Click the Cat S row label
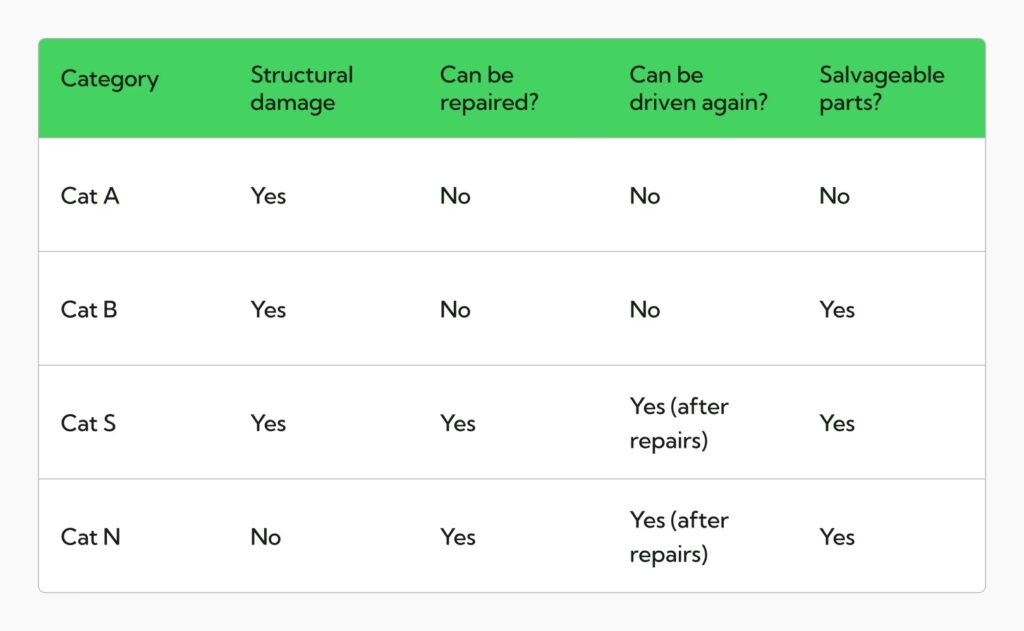Image resolution: width=1024 pixels, height=631 pixels. 88,423
